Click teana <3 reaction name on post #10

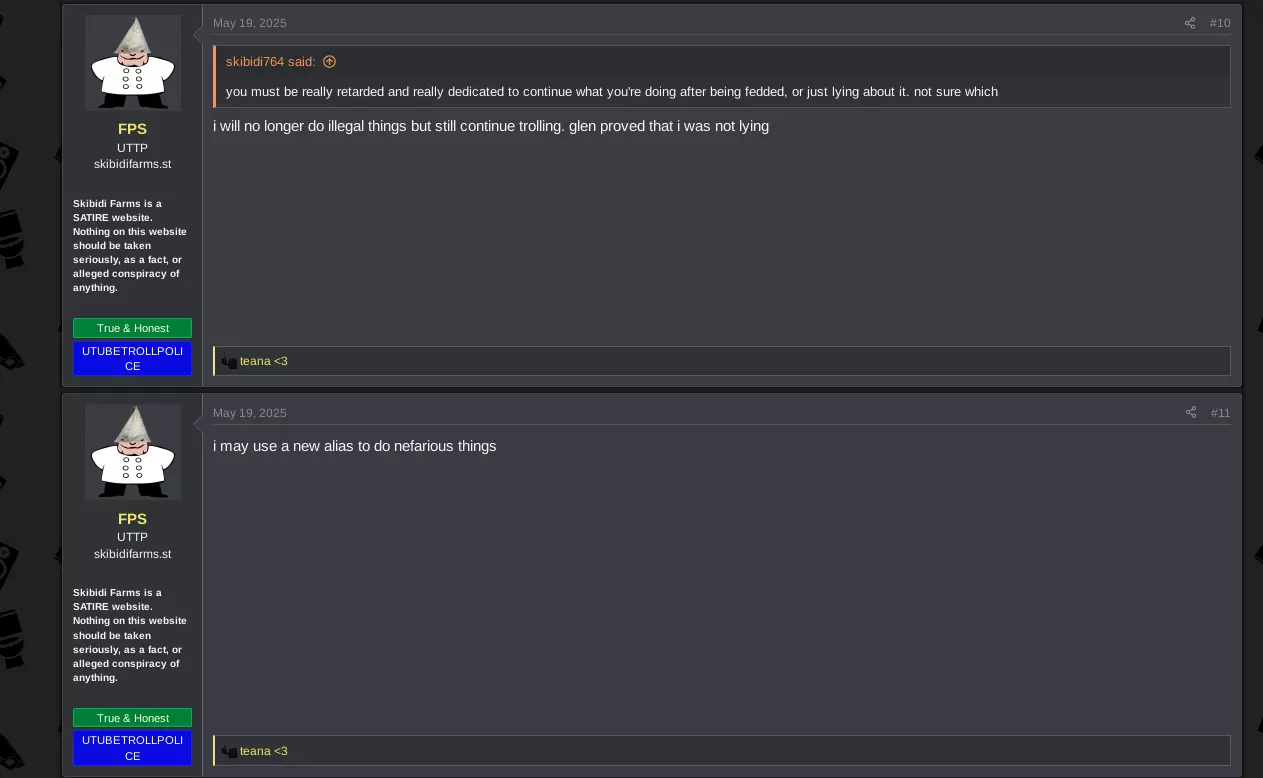(x=264, y=361)
